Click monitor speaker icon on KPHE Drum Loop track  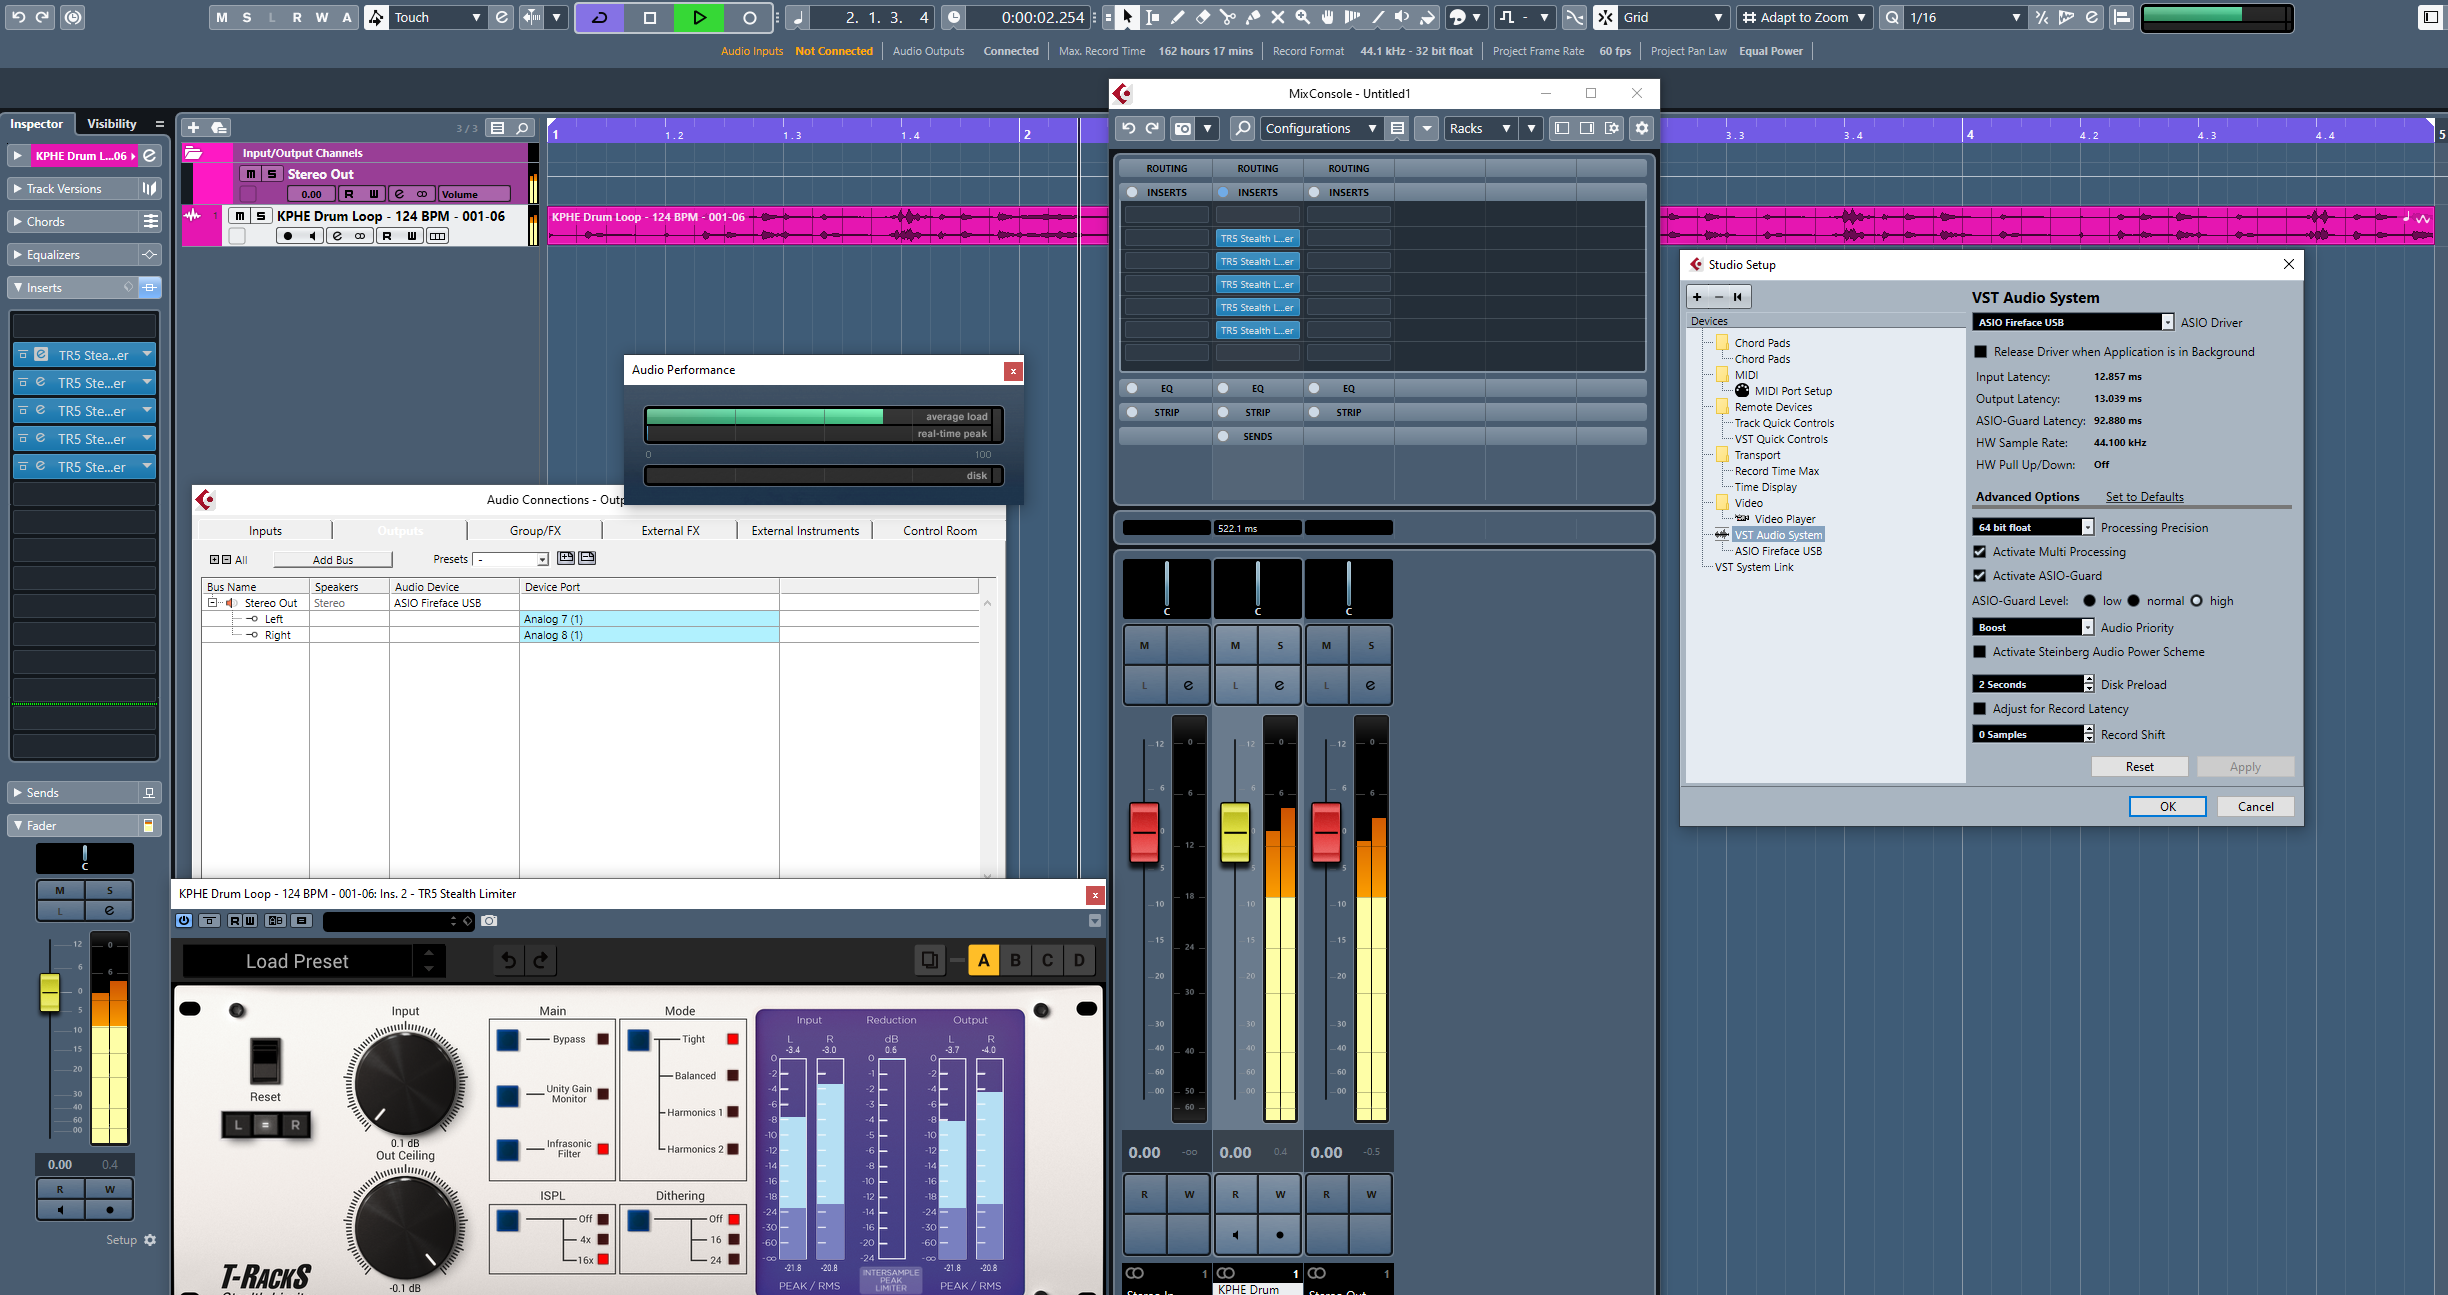tap(313, 236)
